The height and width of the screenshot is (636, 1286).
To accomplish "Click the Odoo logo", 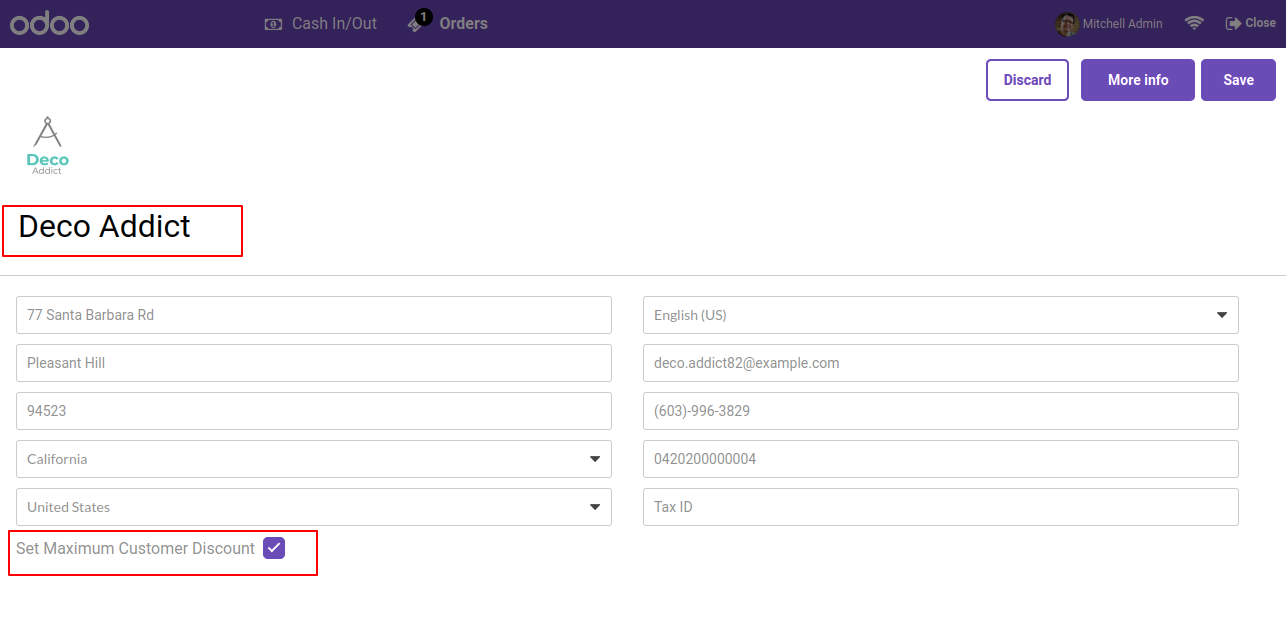I will pos(49,24).
